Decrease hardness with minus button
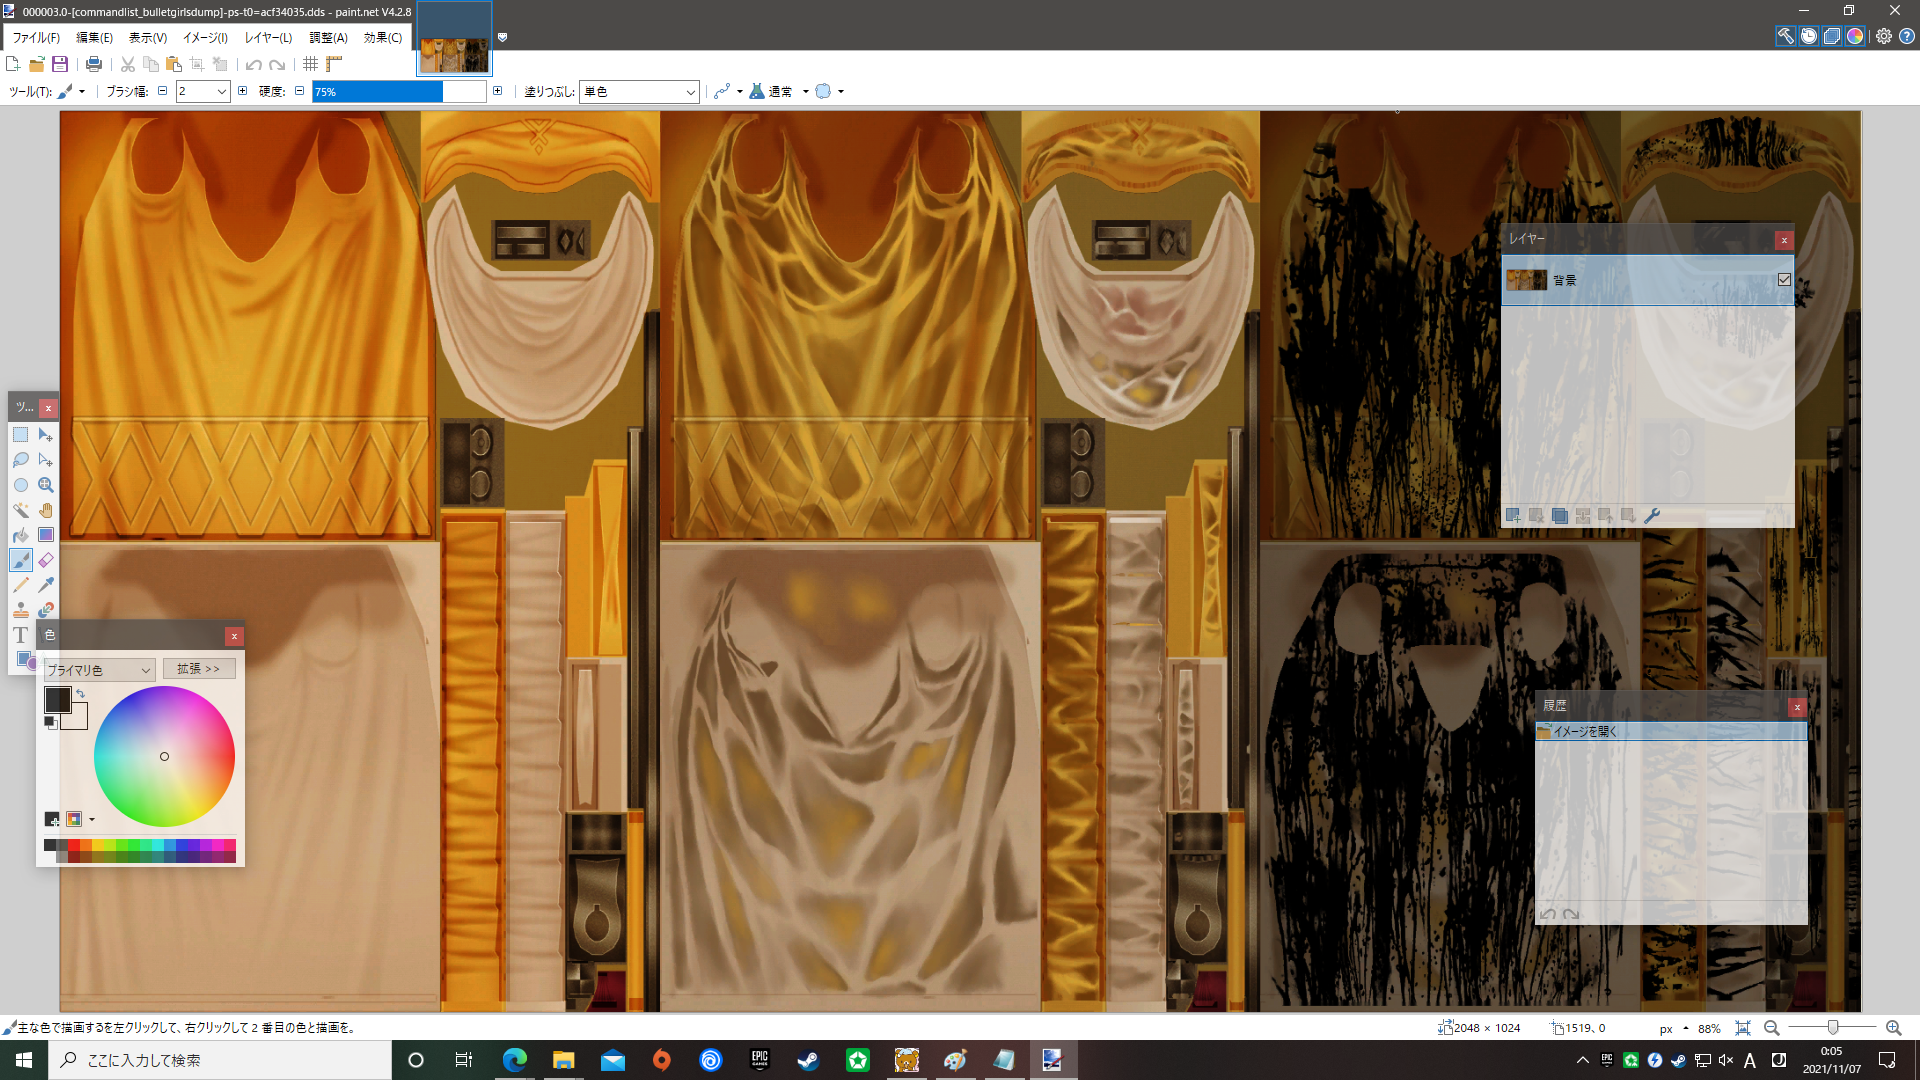The width and height of the screenshot is (1920, 1080). tap(299, 91)
